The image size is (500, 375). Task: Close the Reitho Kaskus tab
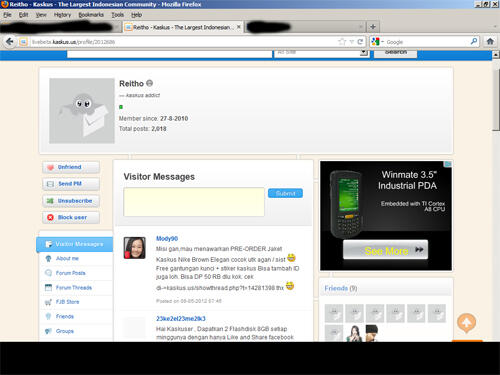239,27
